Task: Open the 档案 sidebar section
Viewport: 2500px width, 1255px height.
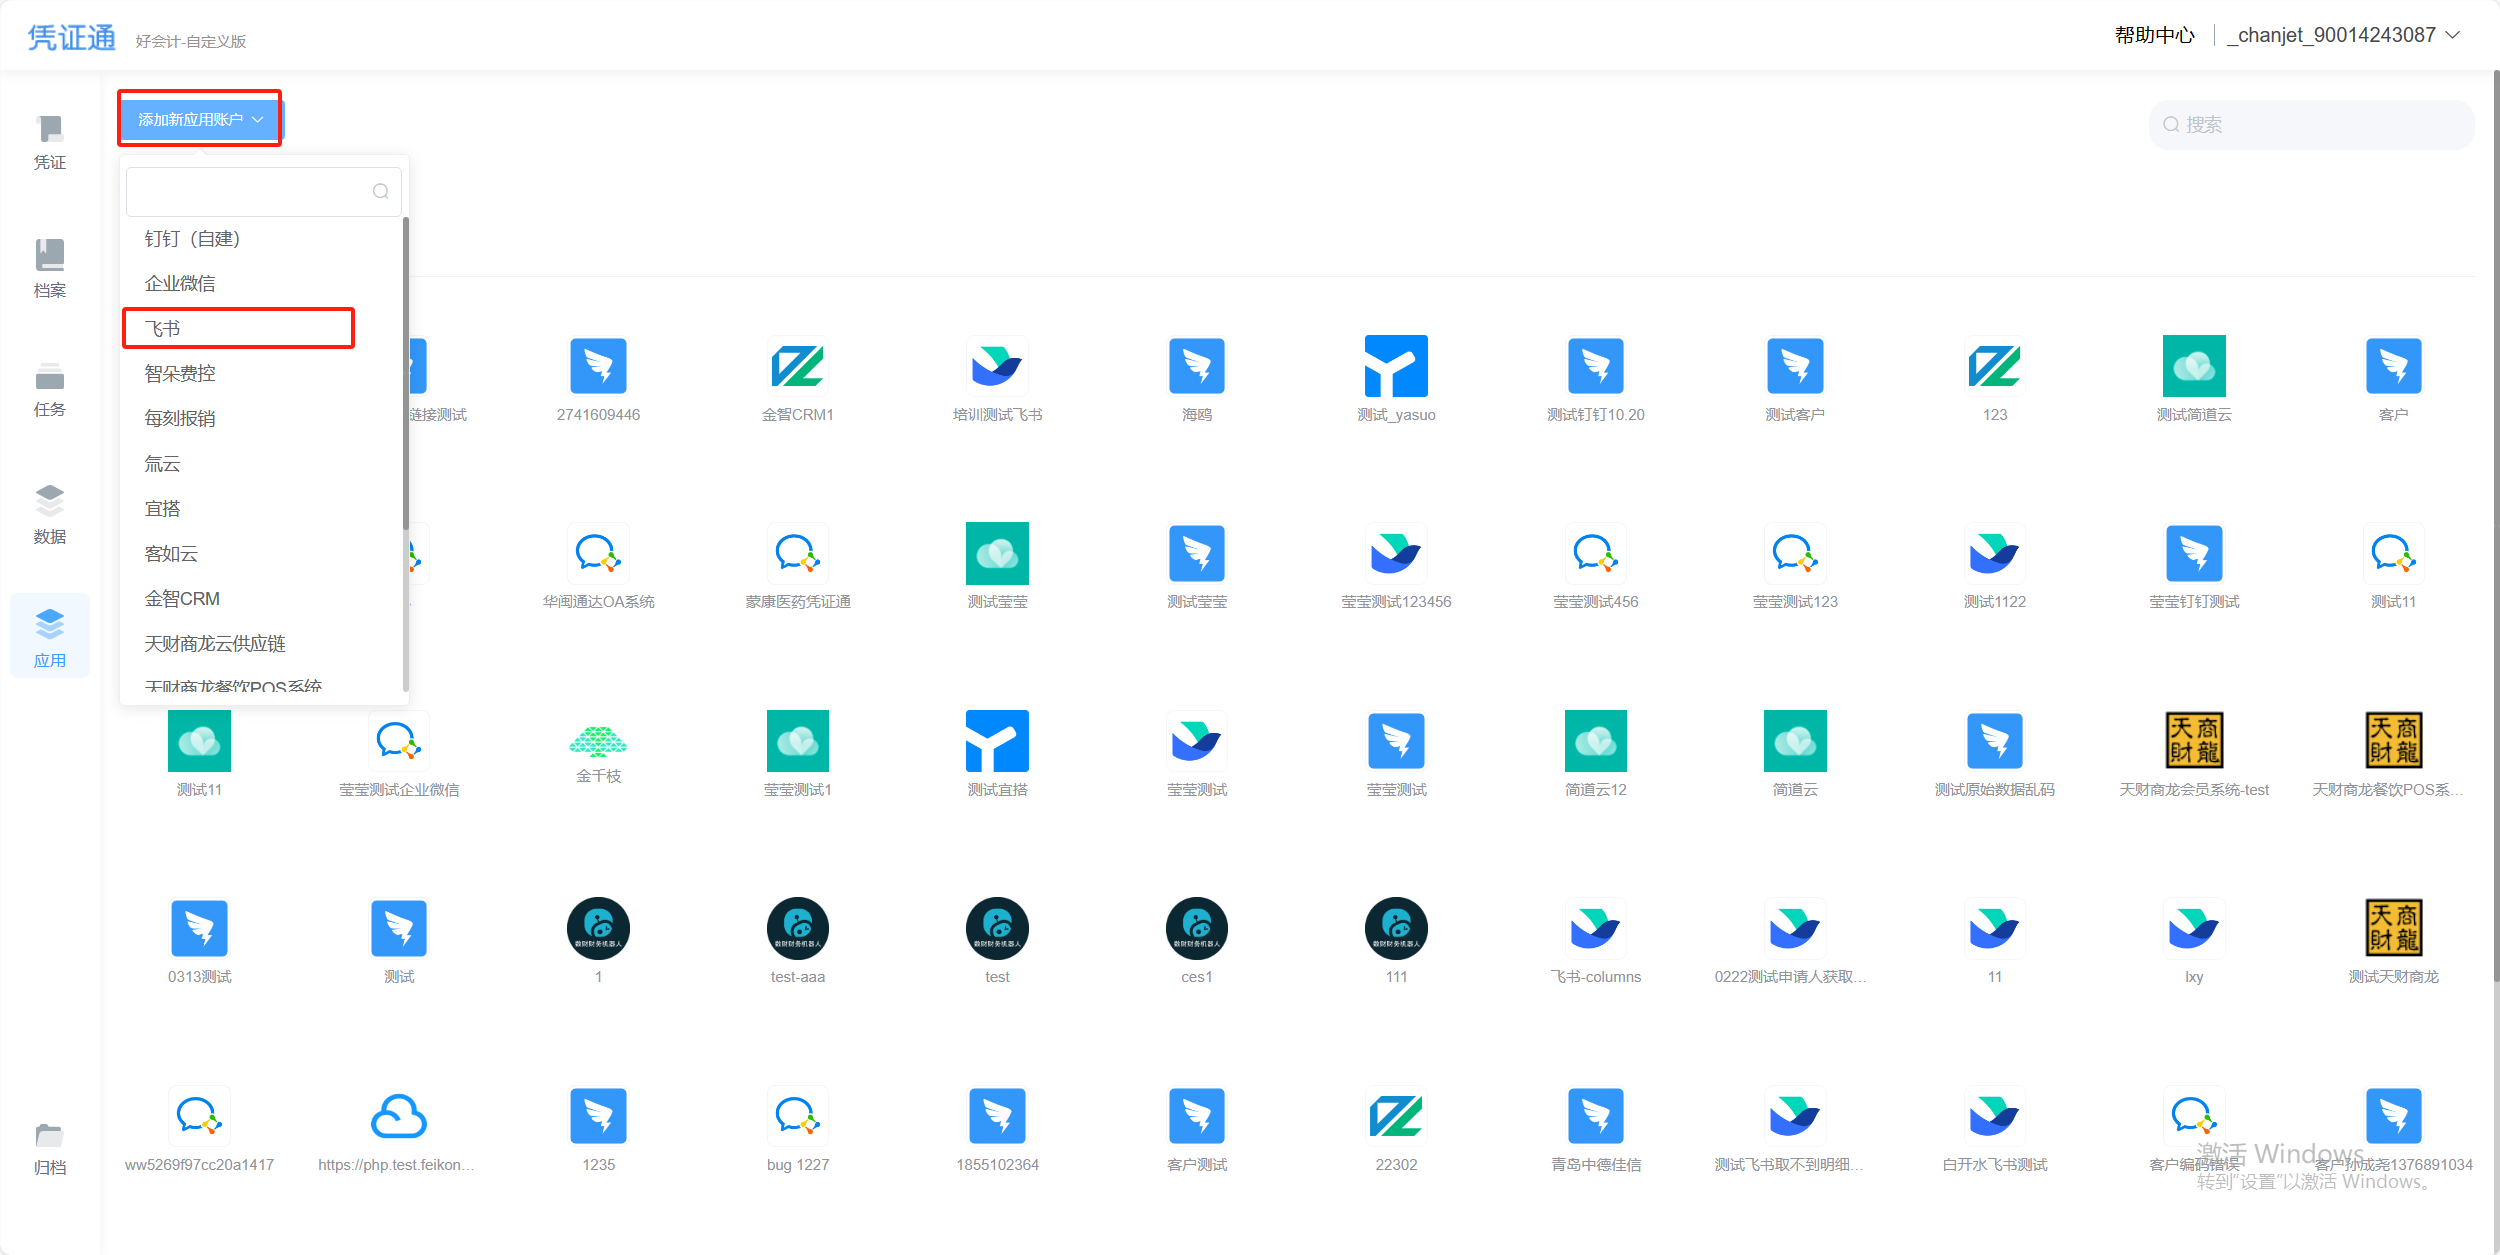Action: click(x=49, y=269)
